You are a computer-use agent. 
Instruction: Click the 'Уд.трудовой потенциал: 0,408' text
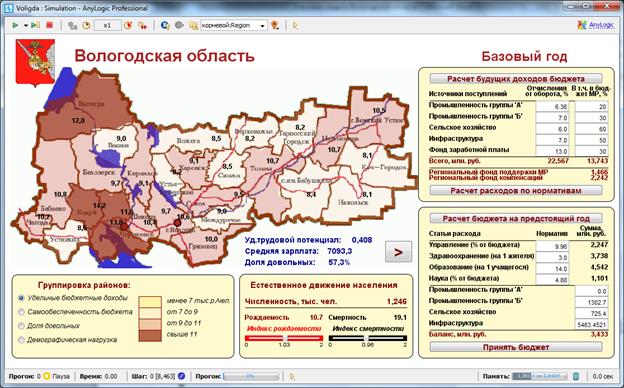click(x=308, y=240)
